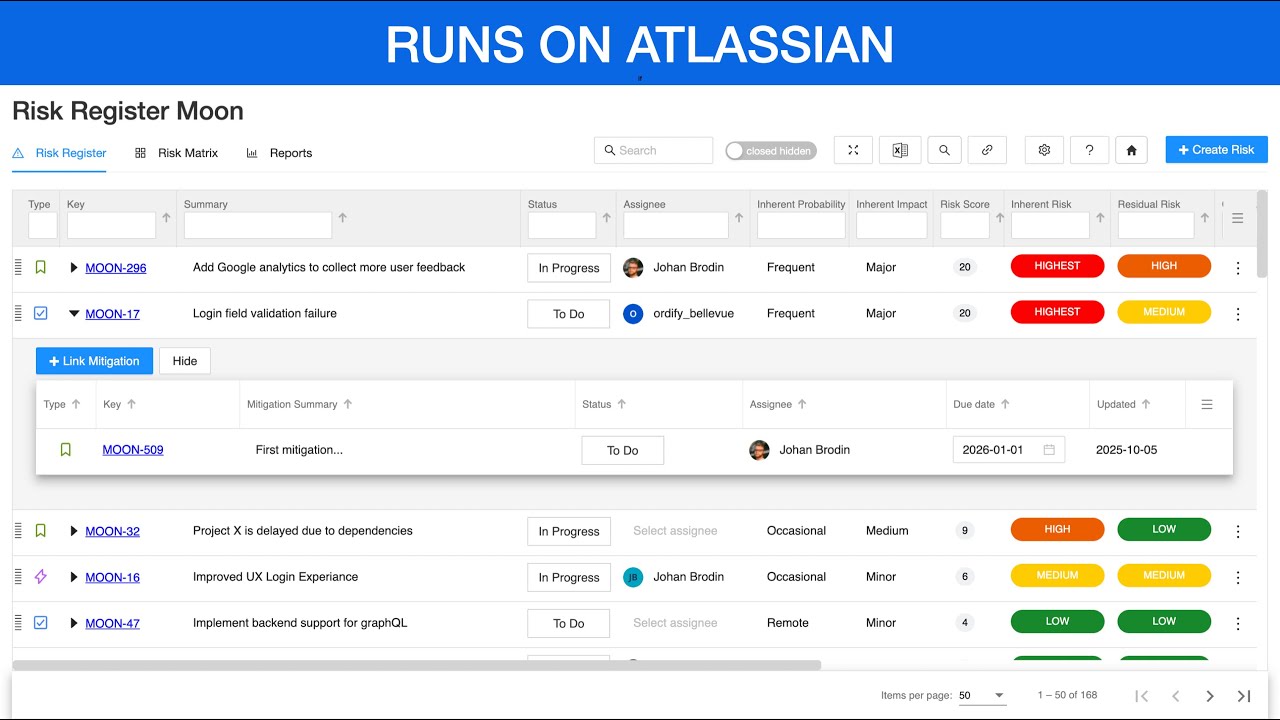The height and width of the screenshot is (720, 1280).
Task: Click LOW residual risk badge for MOON-32
Action: 1164,529
